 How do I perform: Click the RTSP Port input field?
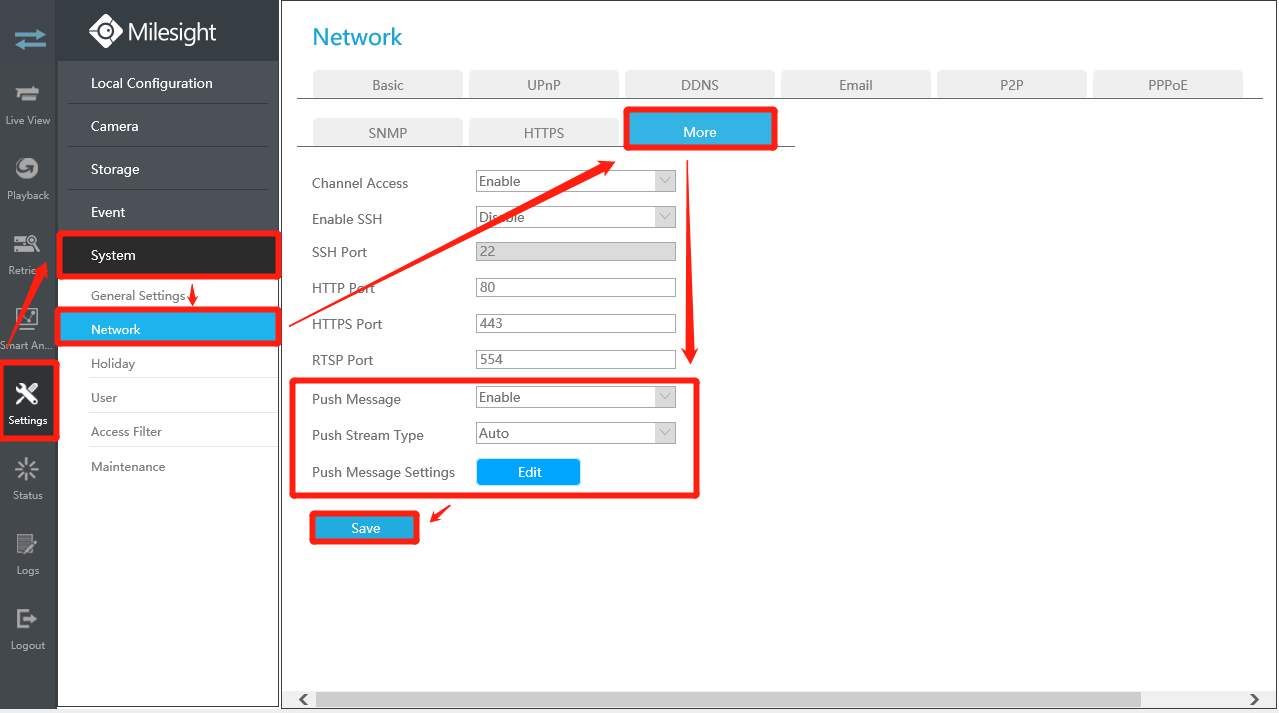pyautogui.click(x=576, y=359)
